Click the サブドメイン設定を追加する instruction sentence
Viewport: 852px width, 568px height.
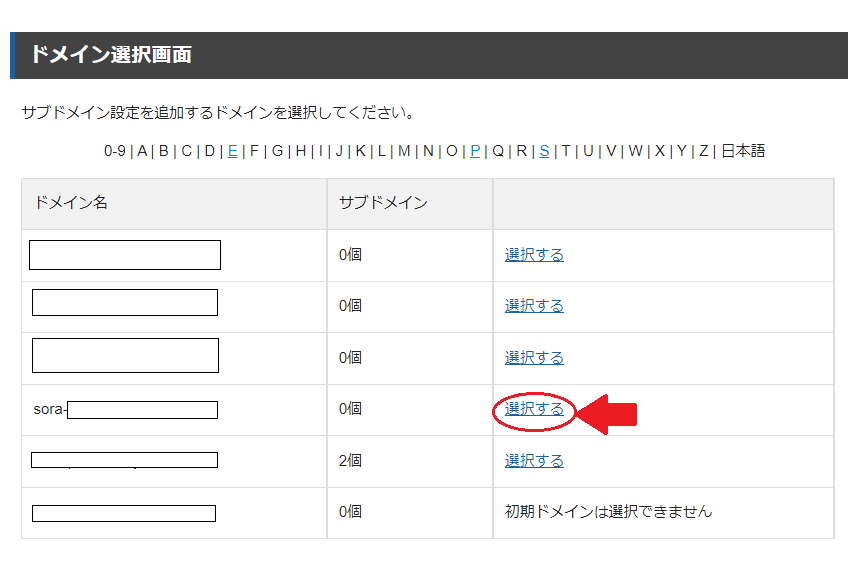(x=218, y=113)
